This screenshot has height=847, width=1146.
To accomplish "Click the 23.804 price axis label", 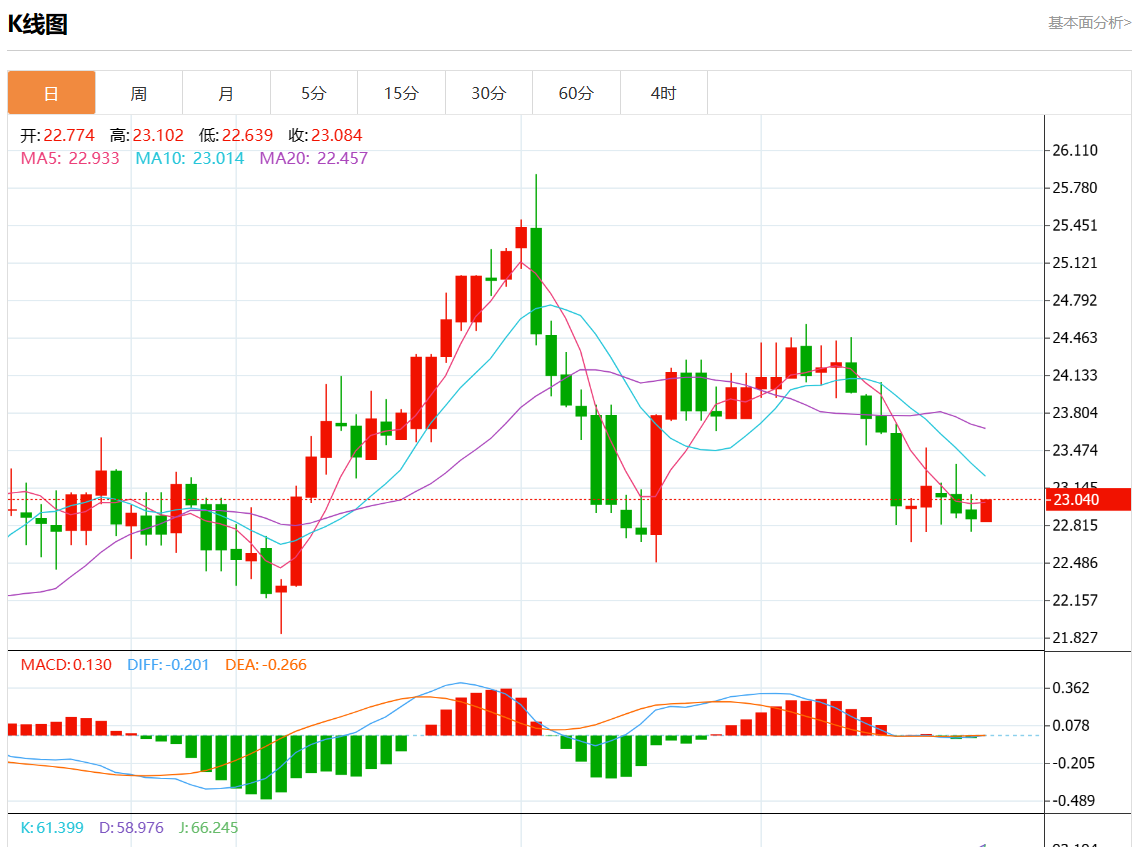I will [1074, 413].
